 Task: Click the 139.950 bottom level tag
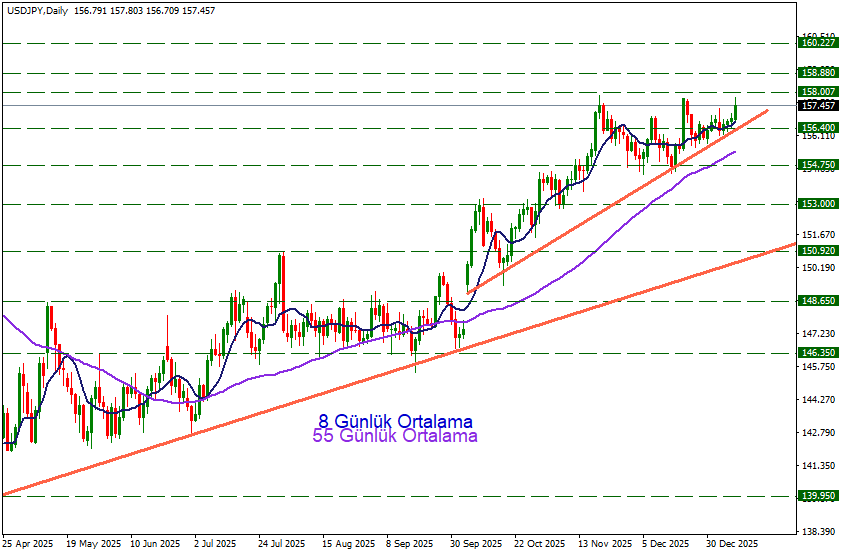818,496
